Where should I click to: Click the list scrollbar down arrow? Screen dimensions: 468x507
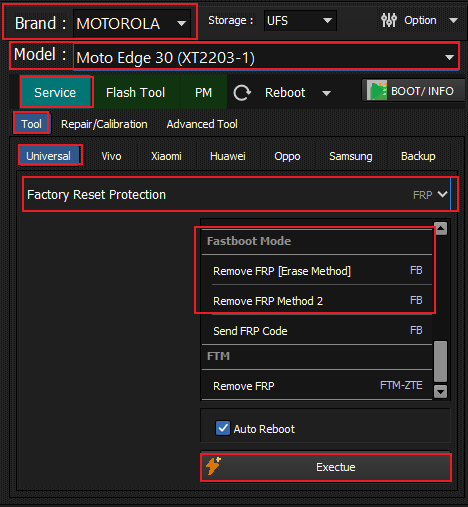pyautogui.click(x=441, y=391)
